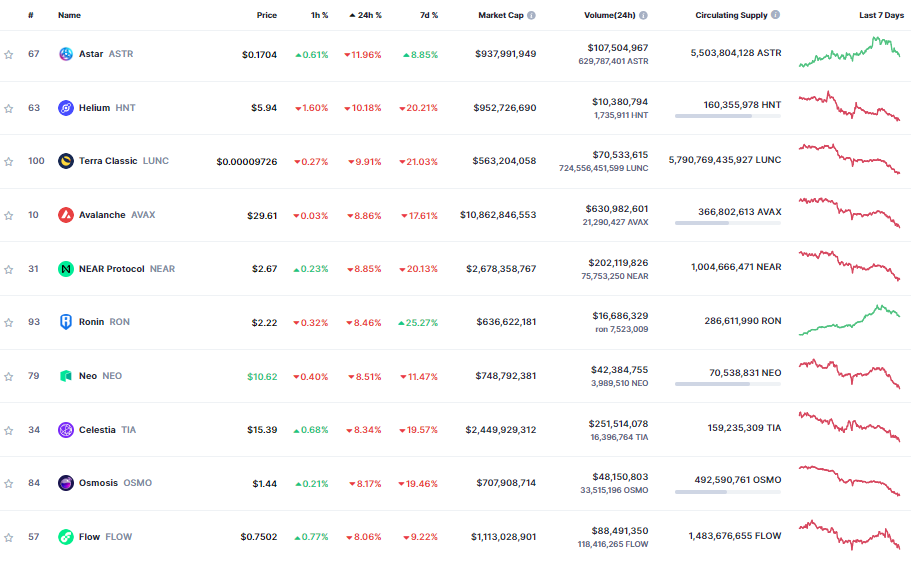Toggle the watchlist star for Neo
Viewport: 916px width, 562px height.
pos(9,376)
